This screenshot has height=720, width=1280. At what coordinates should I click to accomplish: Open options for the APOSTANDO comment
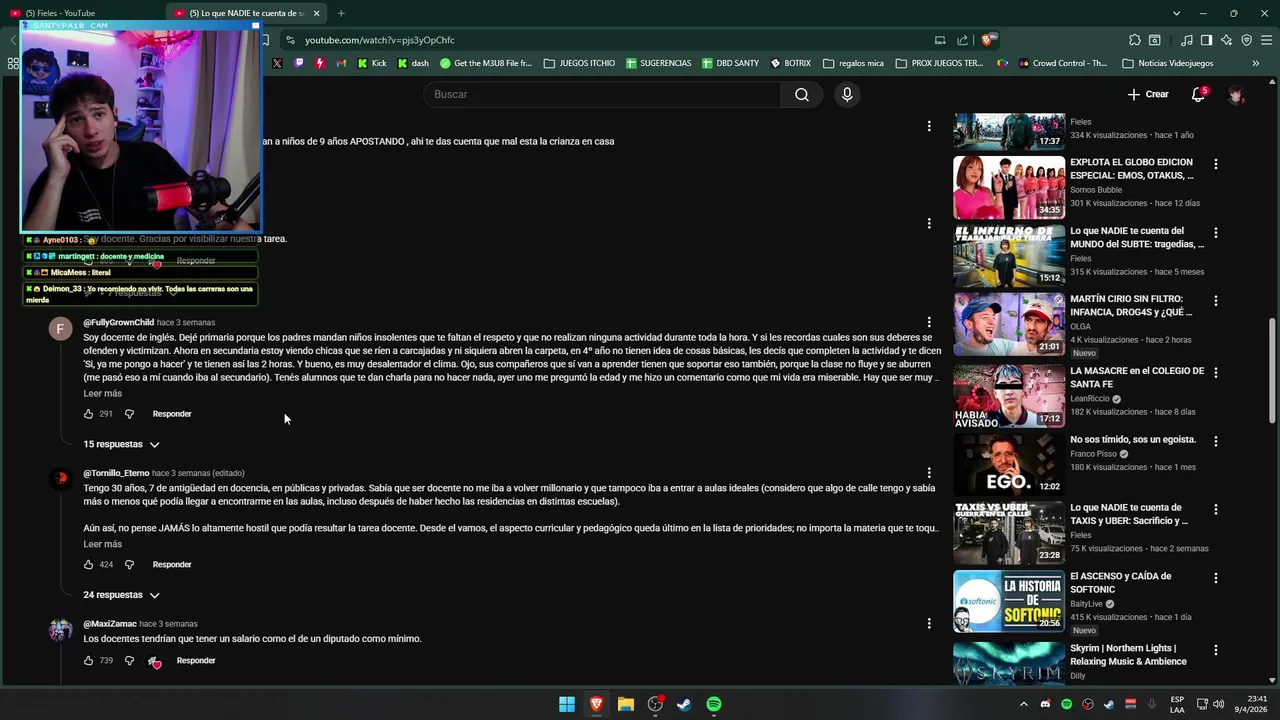(x=929, y=126)
